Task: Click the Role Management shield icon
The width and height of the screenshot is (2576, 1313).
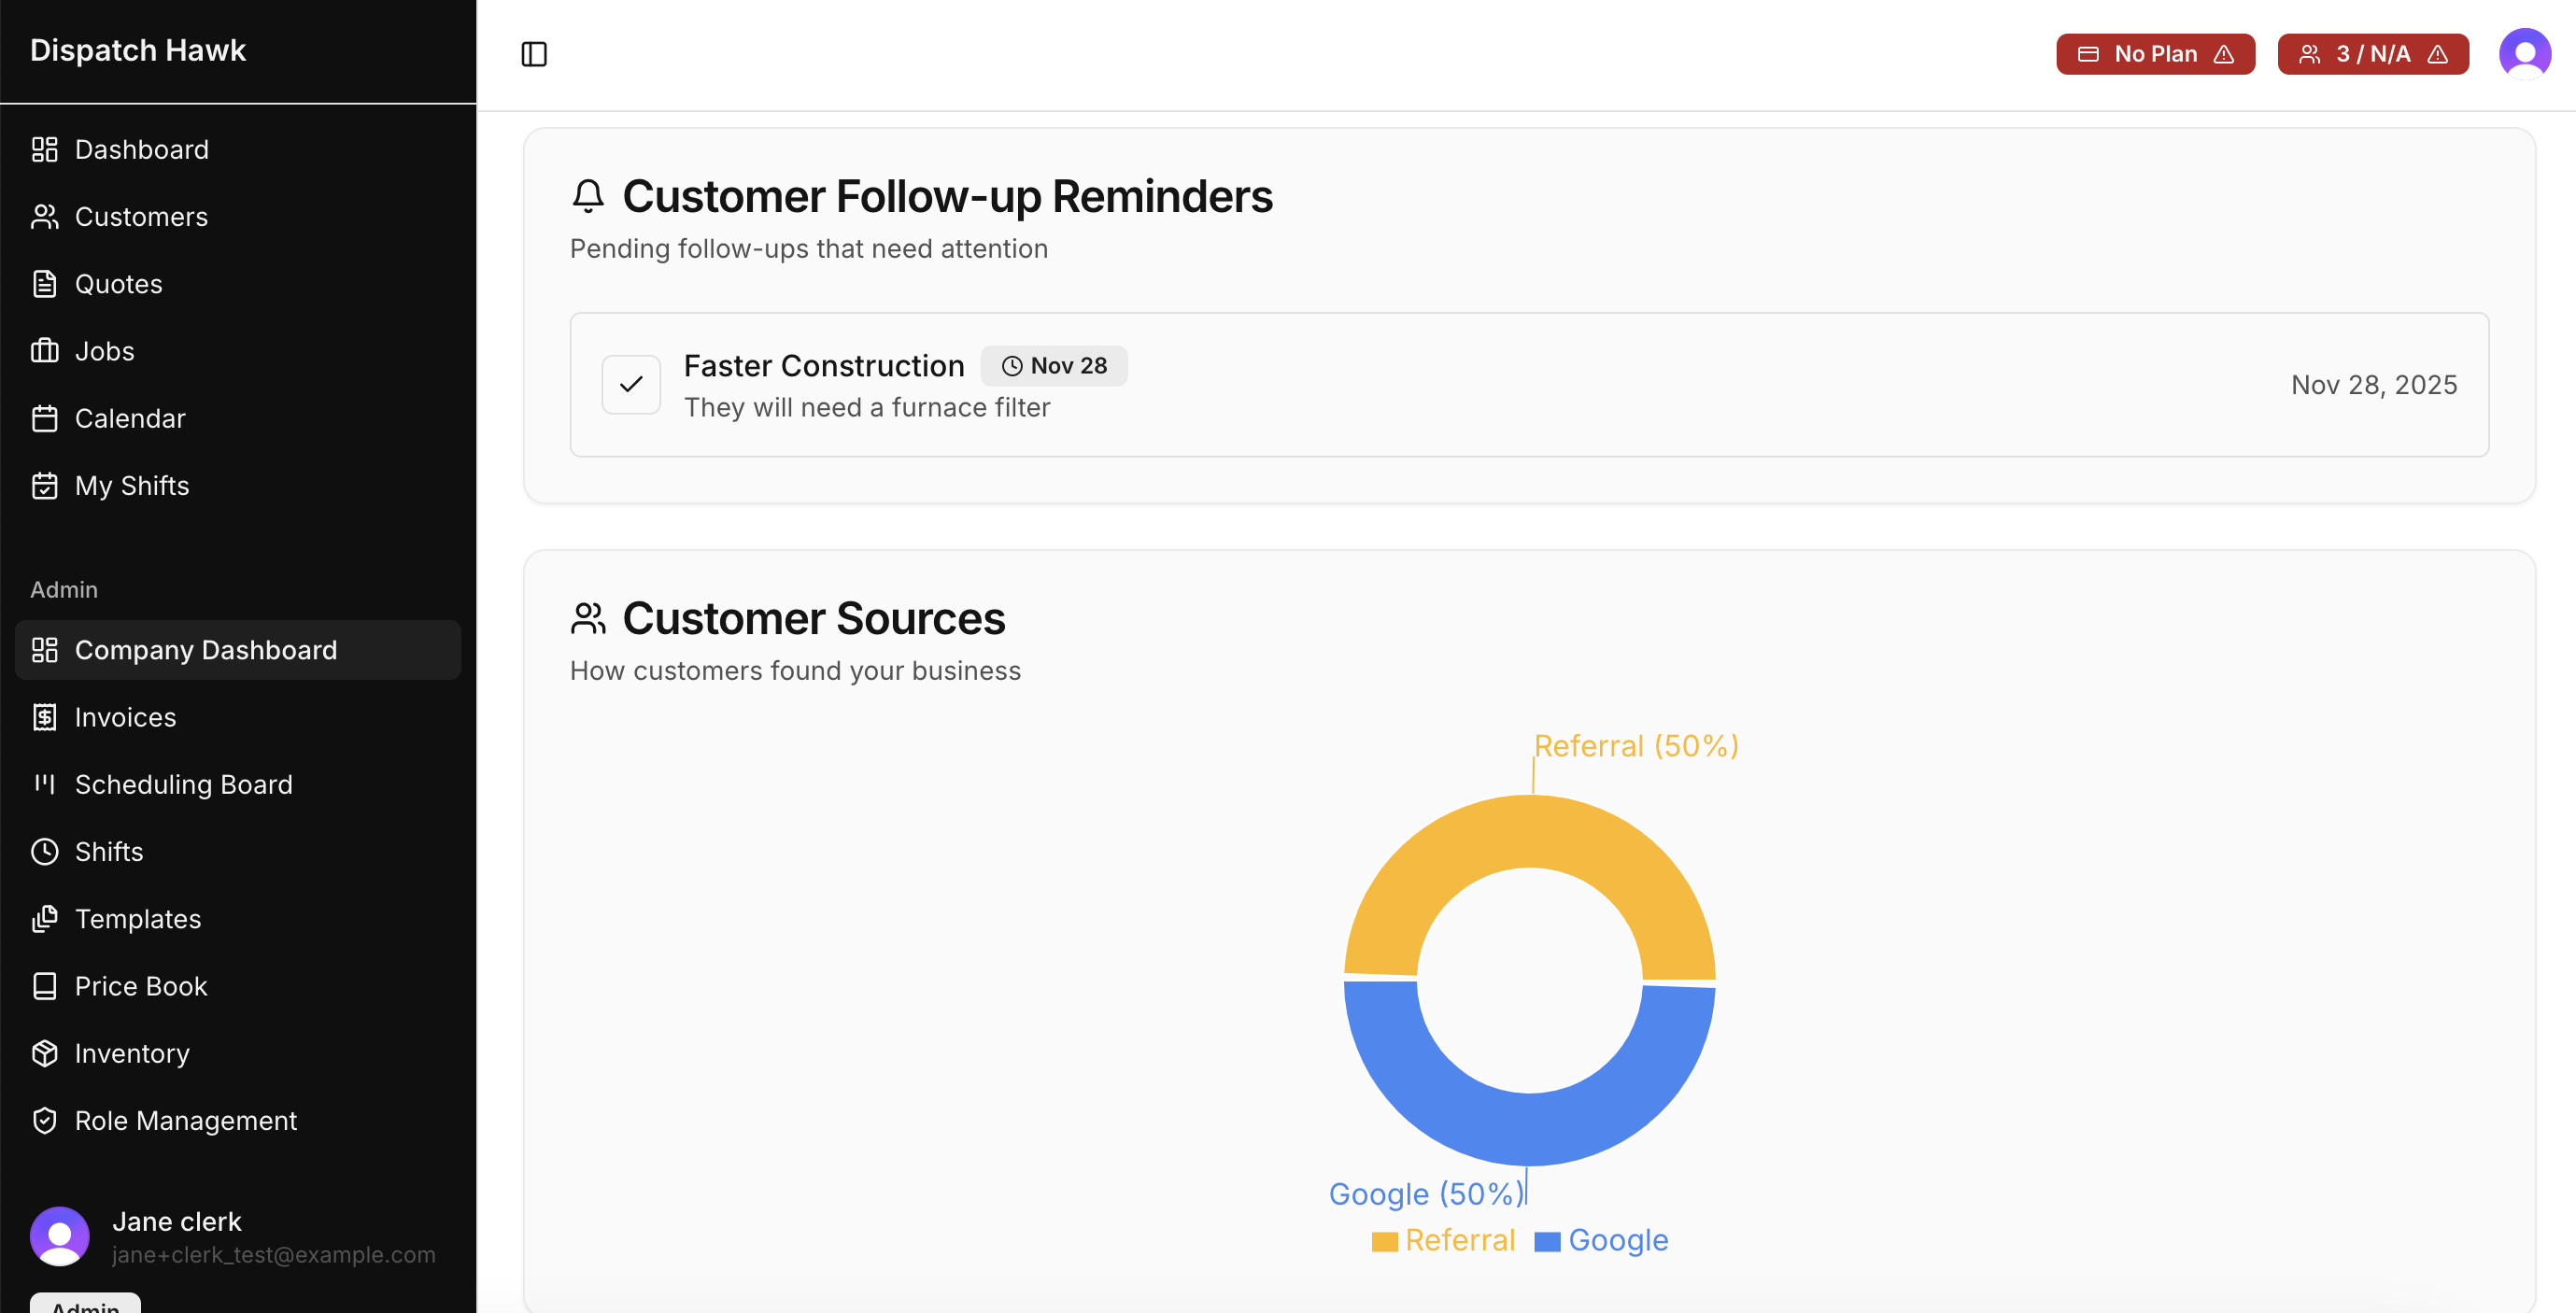Action: coord(44,1120)
